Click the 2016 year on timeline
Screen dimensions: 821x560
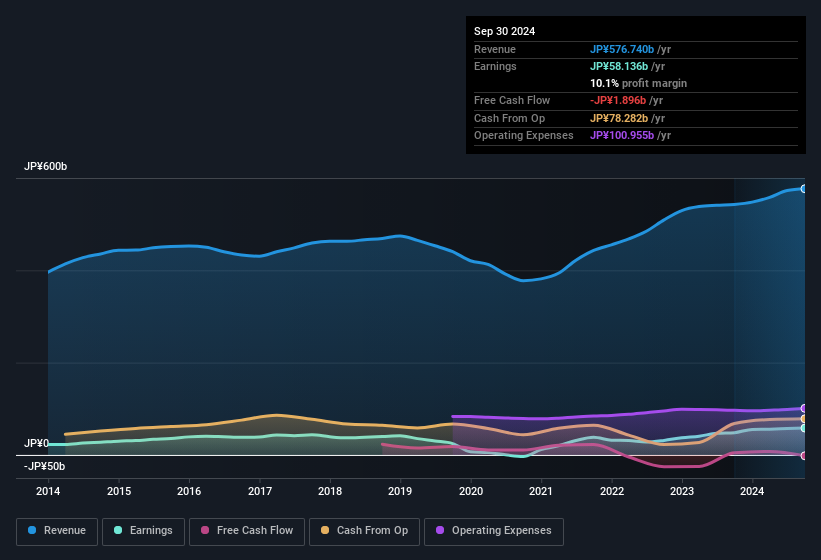click(x=189, y=491)
